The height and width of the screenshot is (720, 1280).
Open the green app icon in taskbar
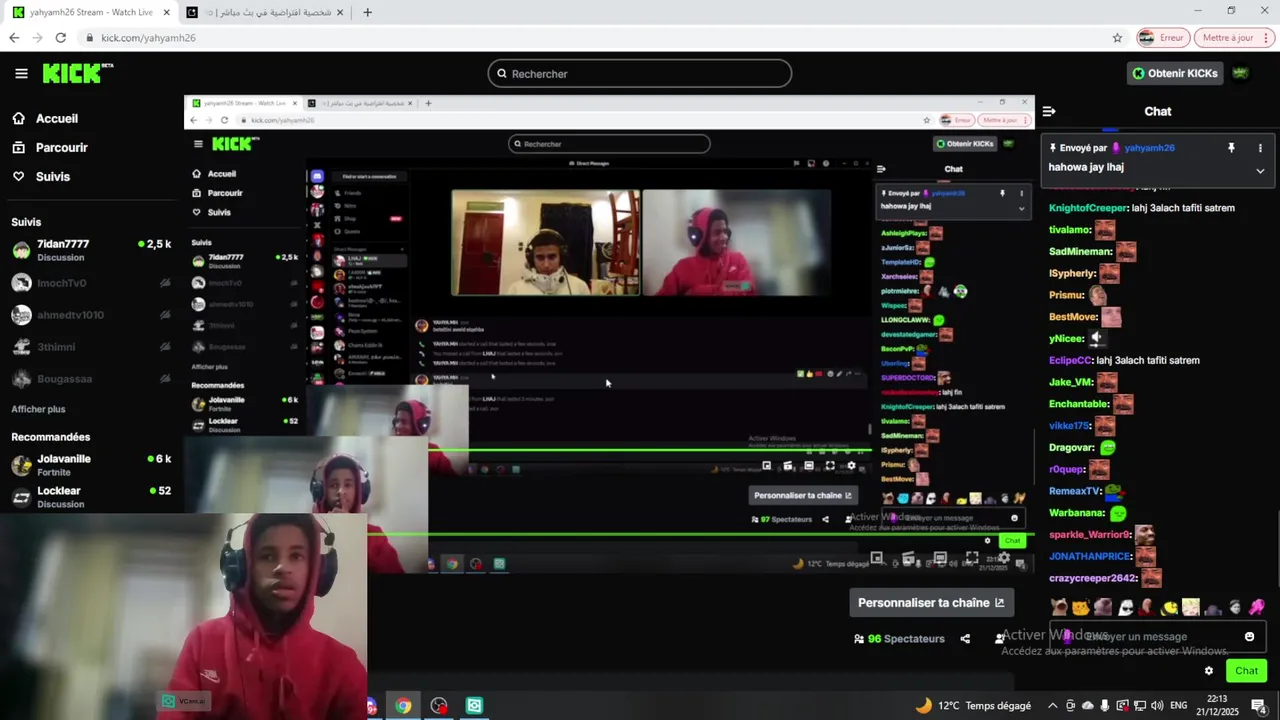pos(475,706)
